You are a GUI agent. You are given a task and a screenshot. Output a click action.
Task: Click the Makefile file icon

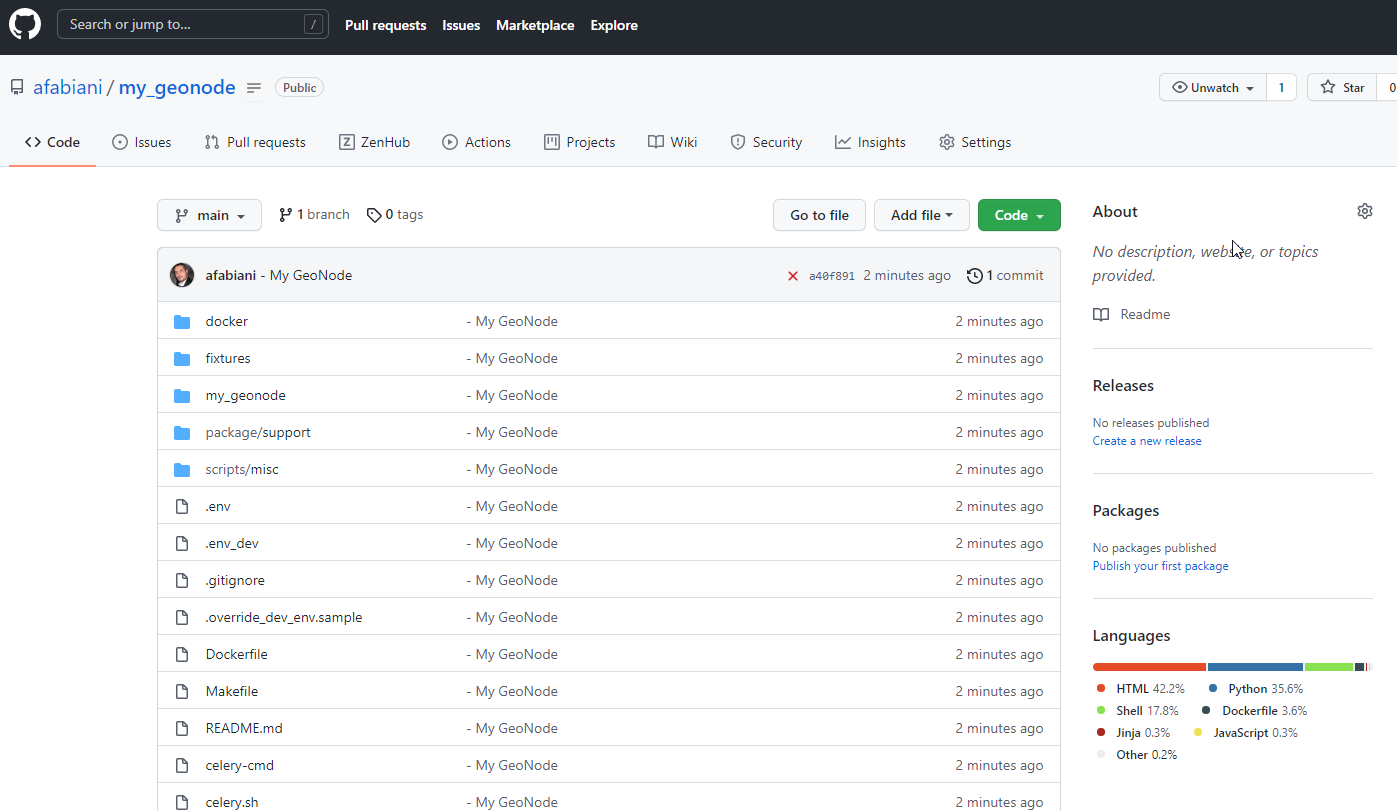point(182,691)
